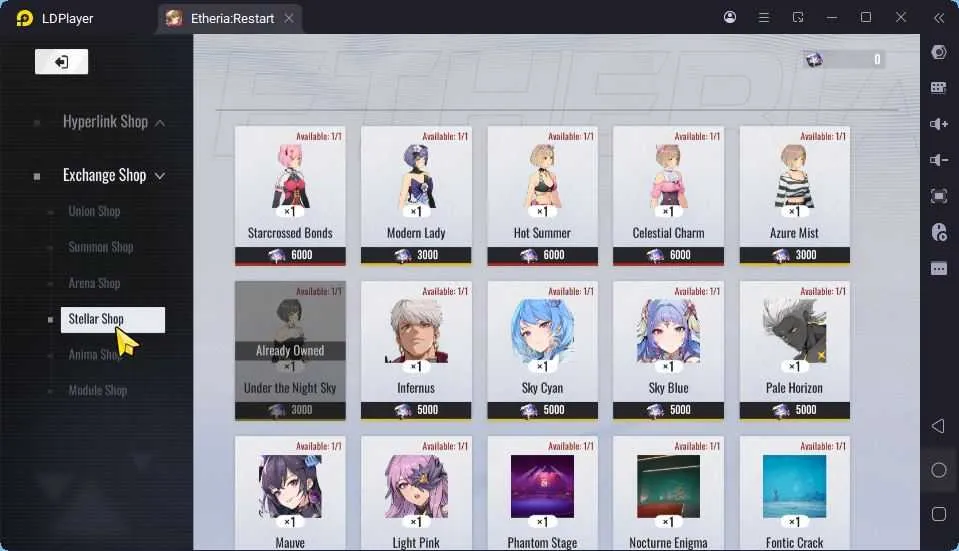Buy Starcrossed Bonds for 6000
This screenshot has height=551, width=959.
click(290, 256)
